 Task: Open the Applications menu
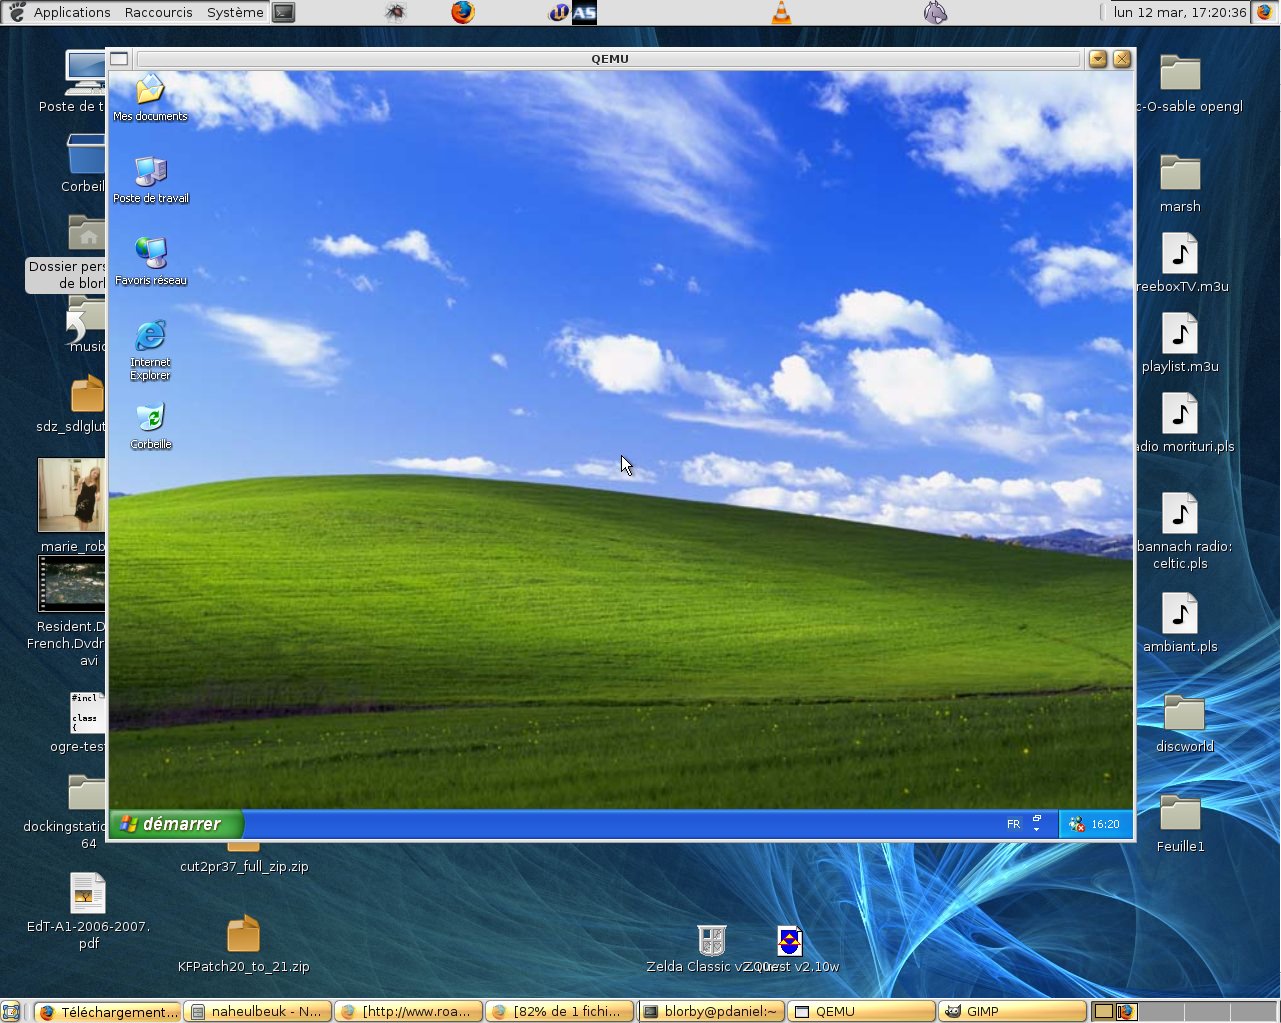[71, 12]
